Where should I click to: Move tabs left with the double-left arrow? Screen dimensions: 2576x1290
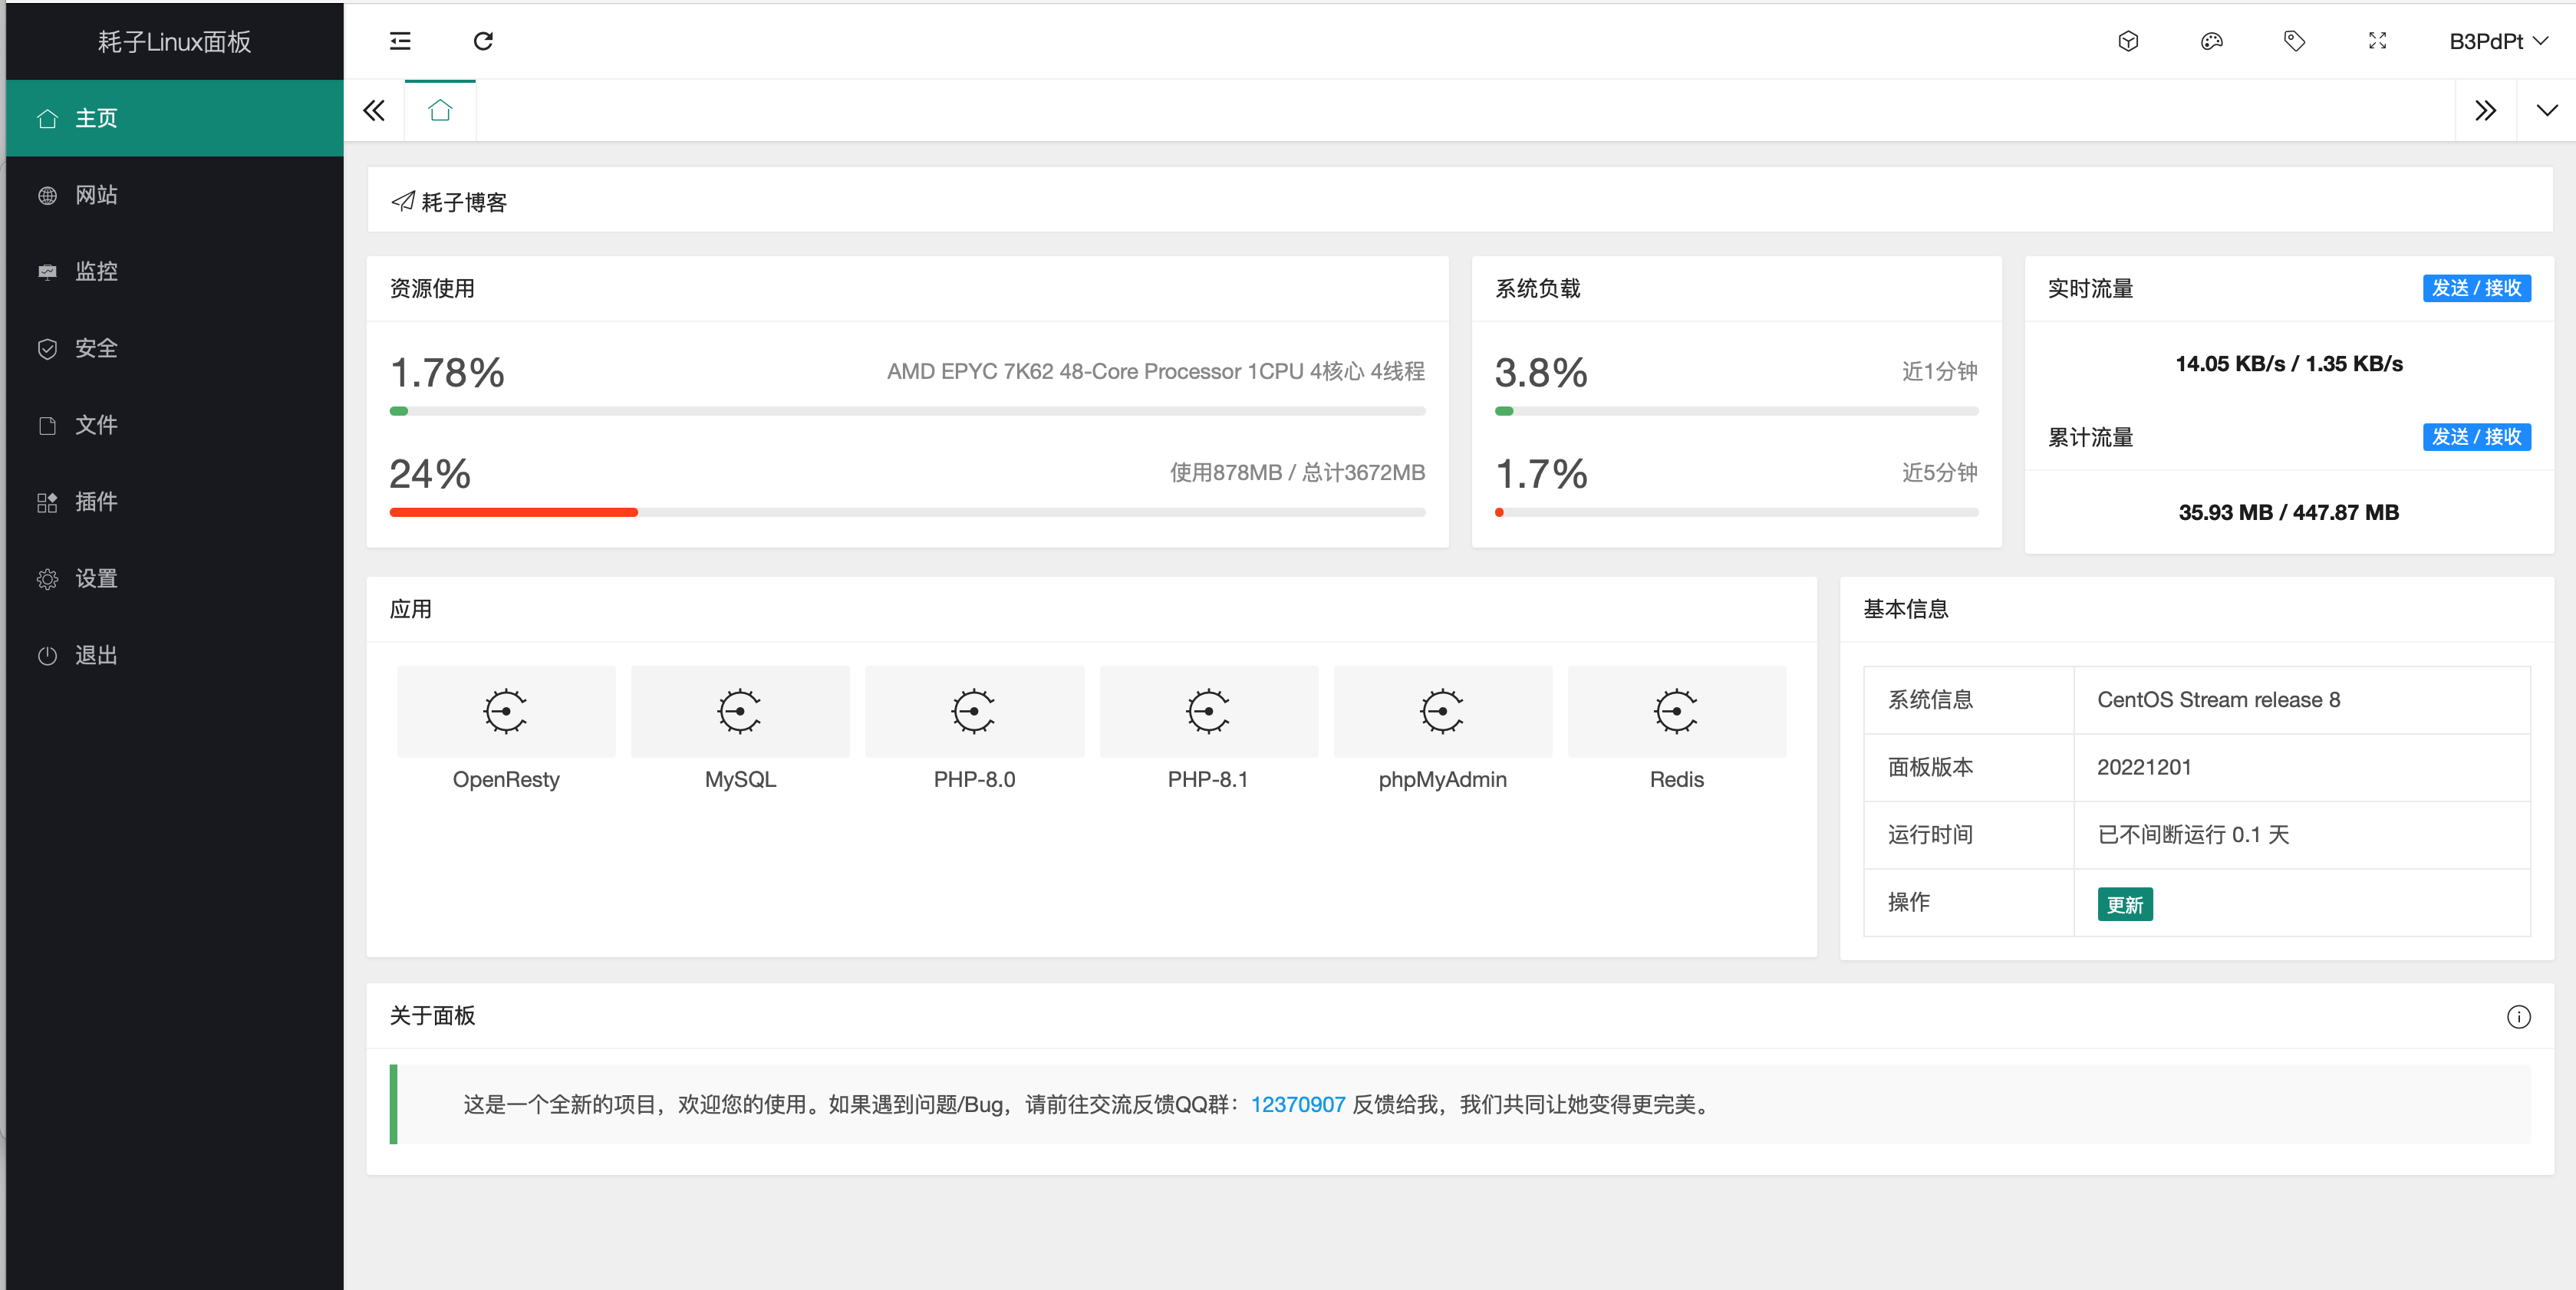(x=374, y=110)
